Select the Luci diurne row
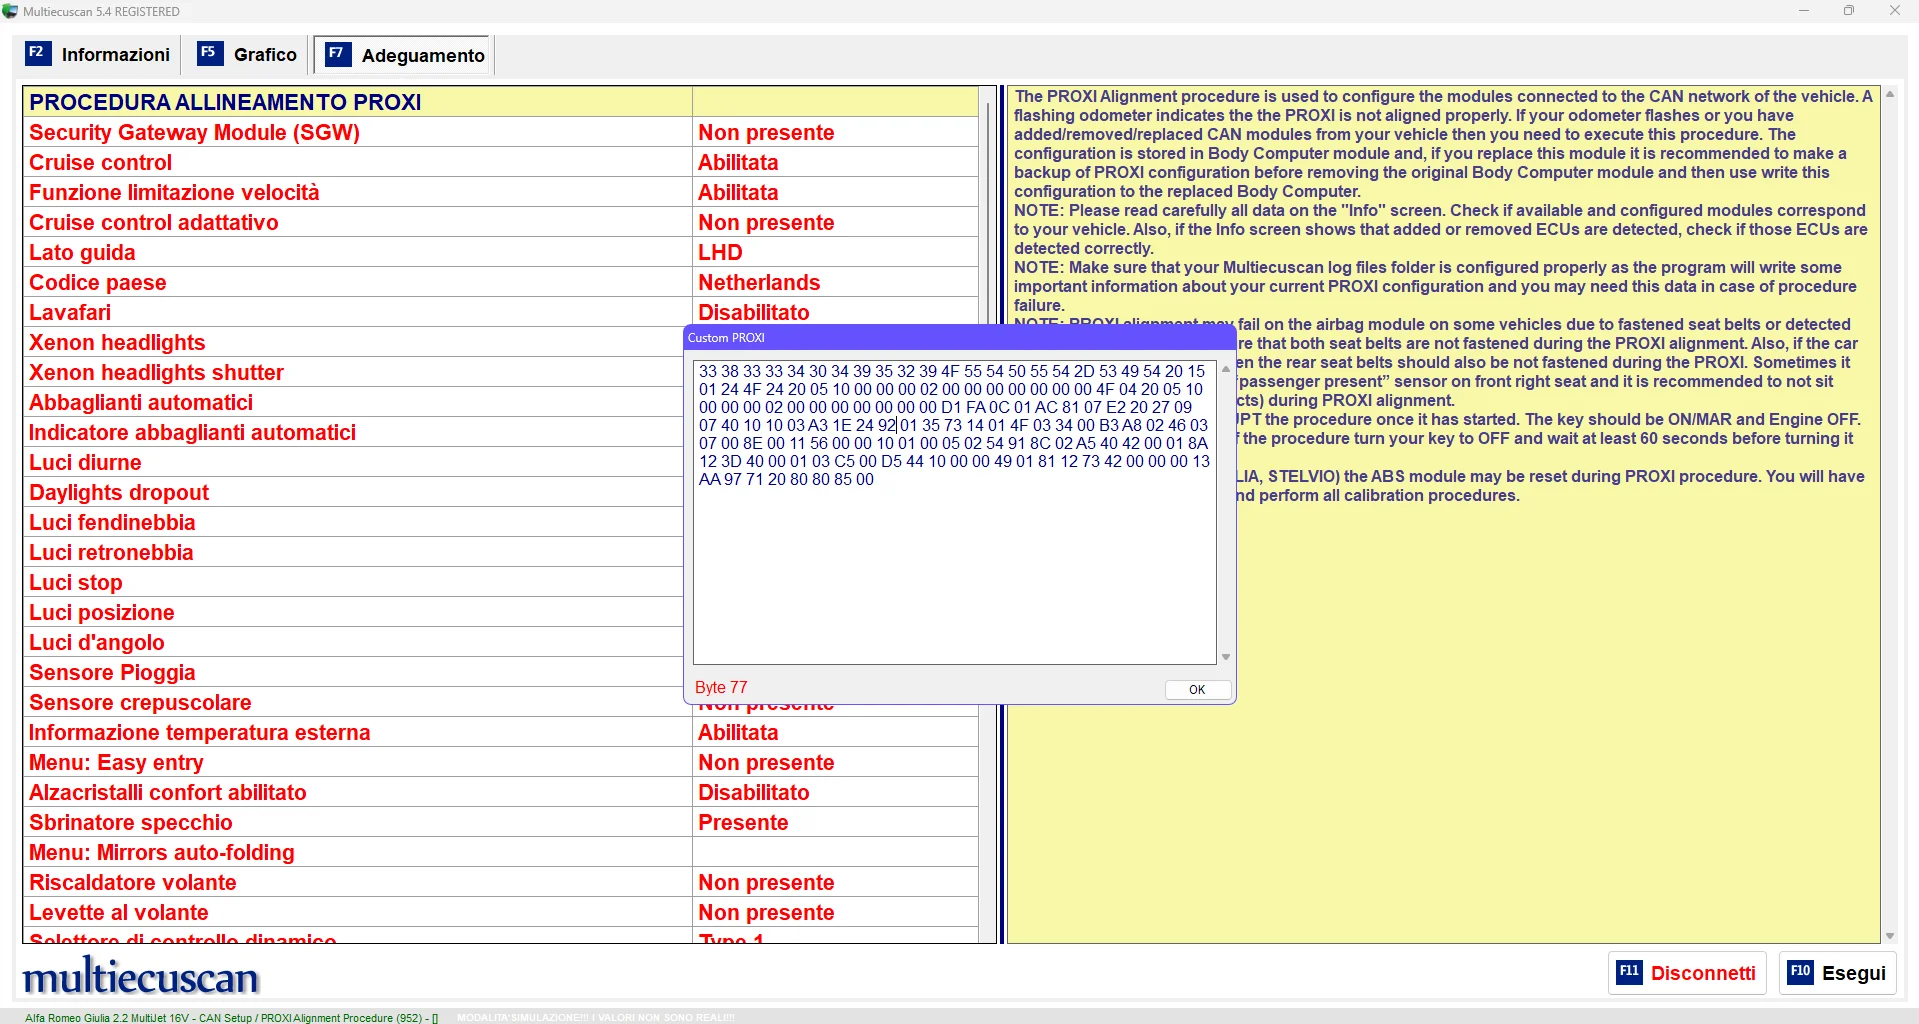 tap(354, 462)
